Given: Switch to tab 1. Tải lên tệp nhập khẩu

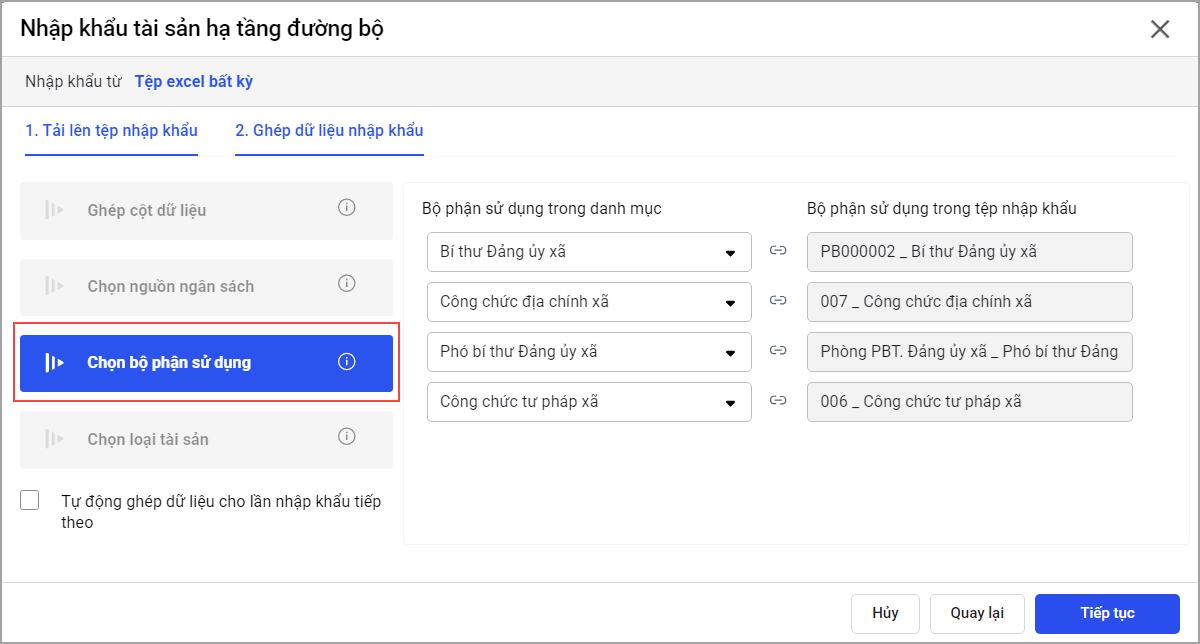Looking at the screenshot, I should pyautogui.click(x=112, y=131).
